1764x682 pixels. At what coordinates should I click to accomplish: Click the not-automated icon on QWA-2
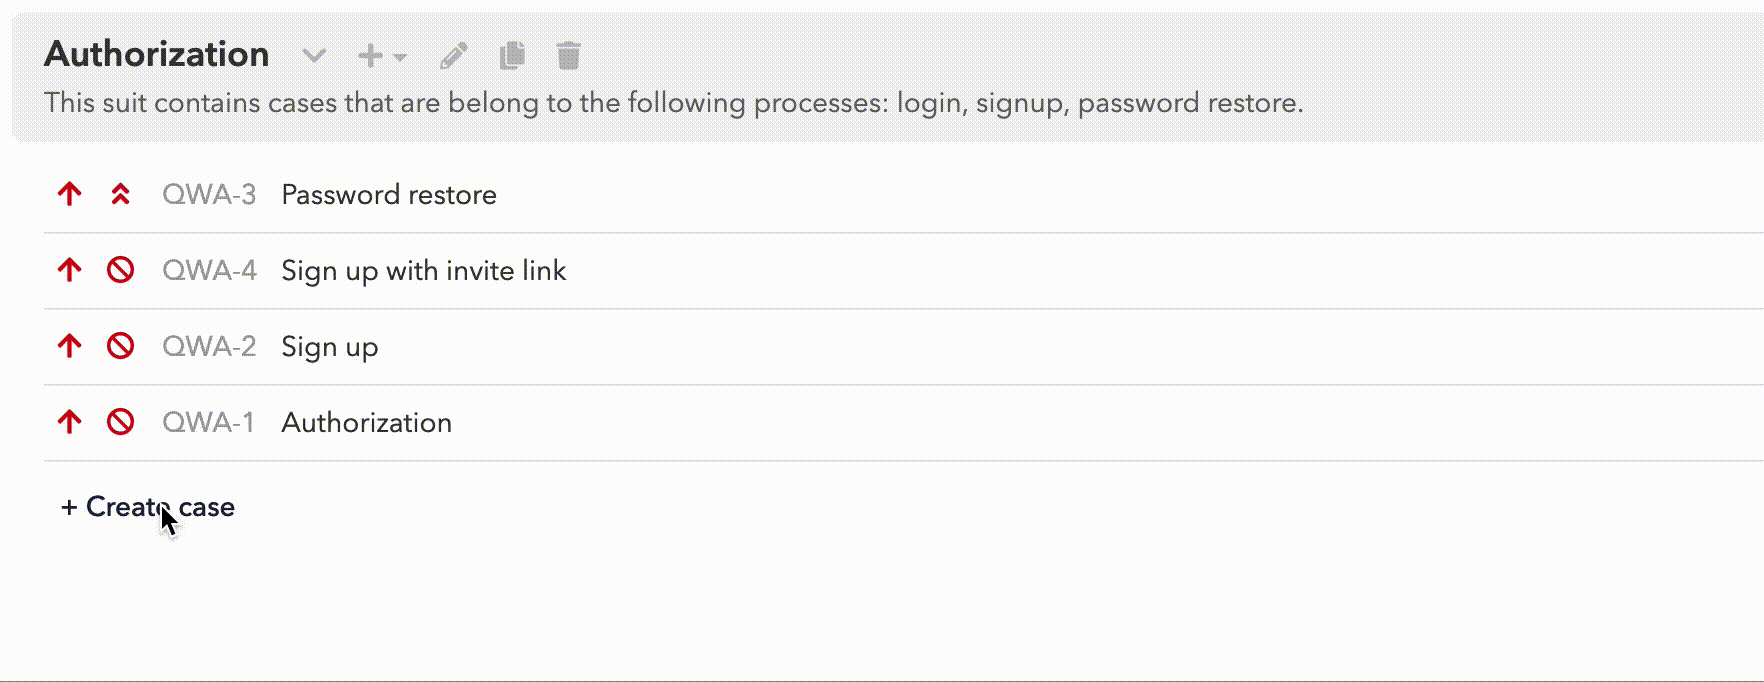(x=120, y=346)
